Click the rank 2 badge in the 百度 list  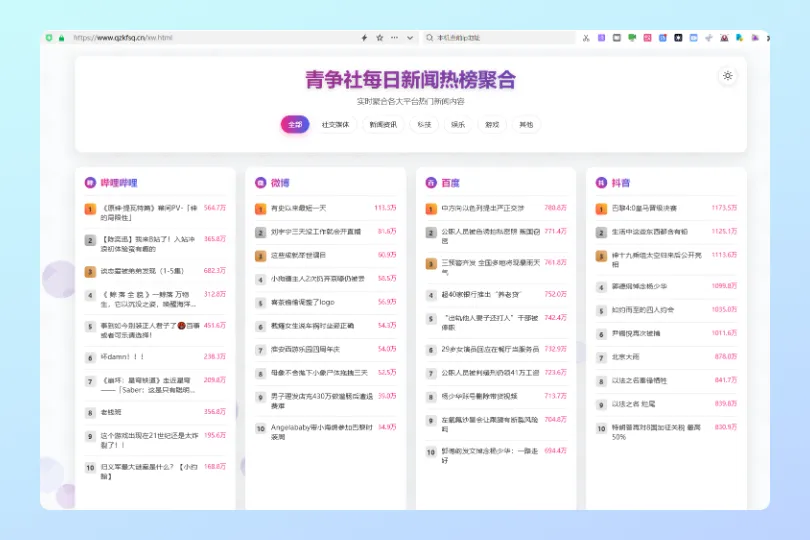pyautogui.click(x=431, y=233)
